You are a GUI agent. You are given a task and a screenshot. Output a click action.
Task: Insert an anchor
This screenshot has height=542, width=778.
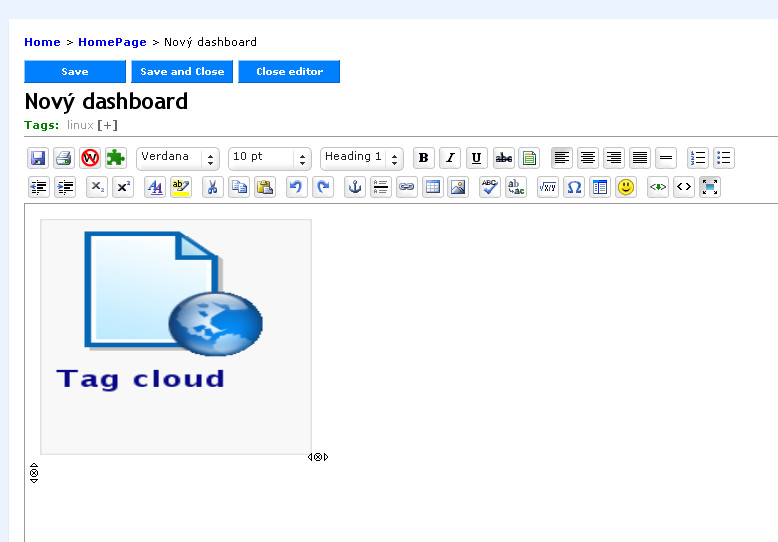click(355, 187)
